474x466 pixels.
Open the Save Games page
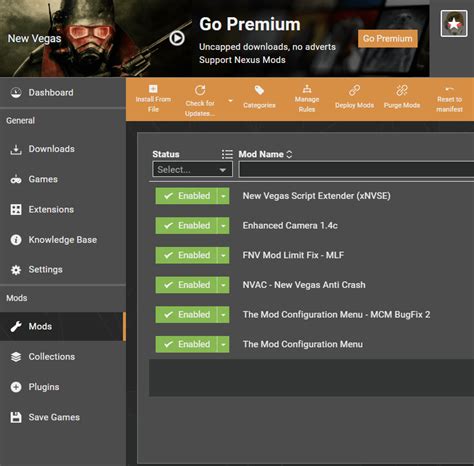[63, 417]
